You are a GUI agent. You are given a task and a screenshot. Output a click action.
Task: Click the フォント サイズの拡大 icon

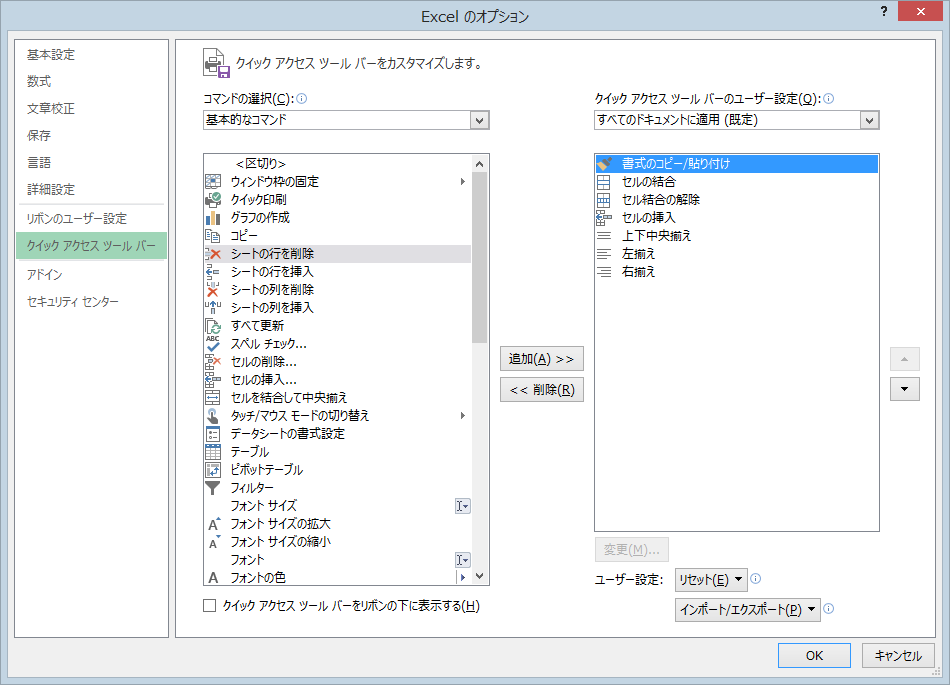(213, 523)
